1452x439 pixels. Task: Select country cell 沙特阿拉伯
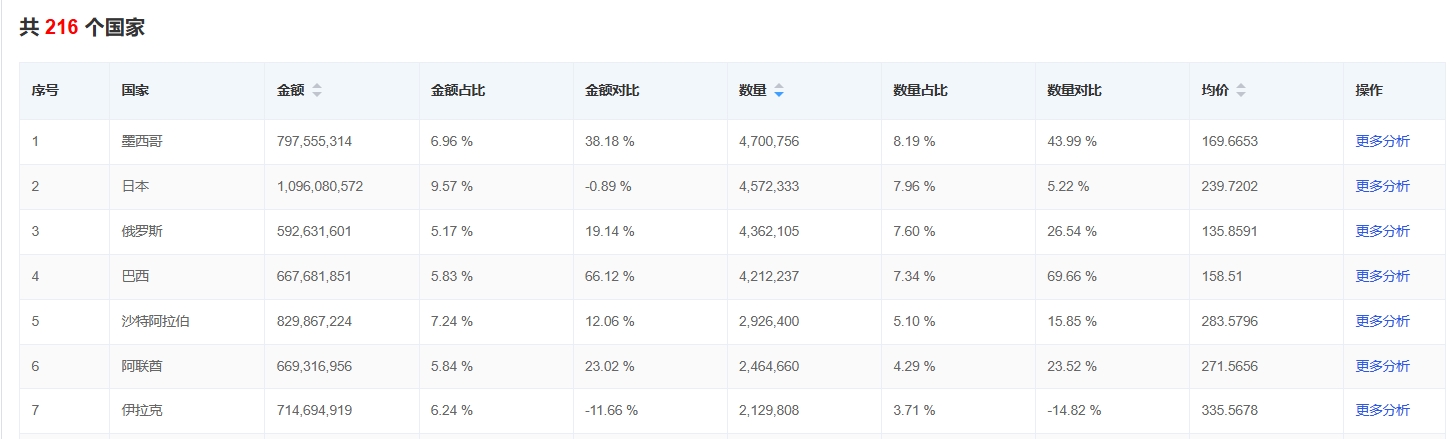(156, 321)
